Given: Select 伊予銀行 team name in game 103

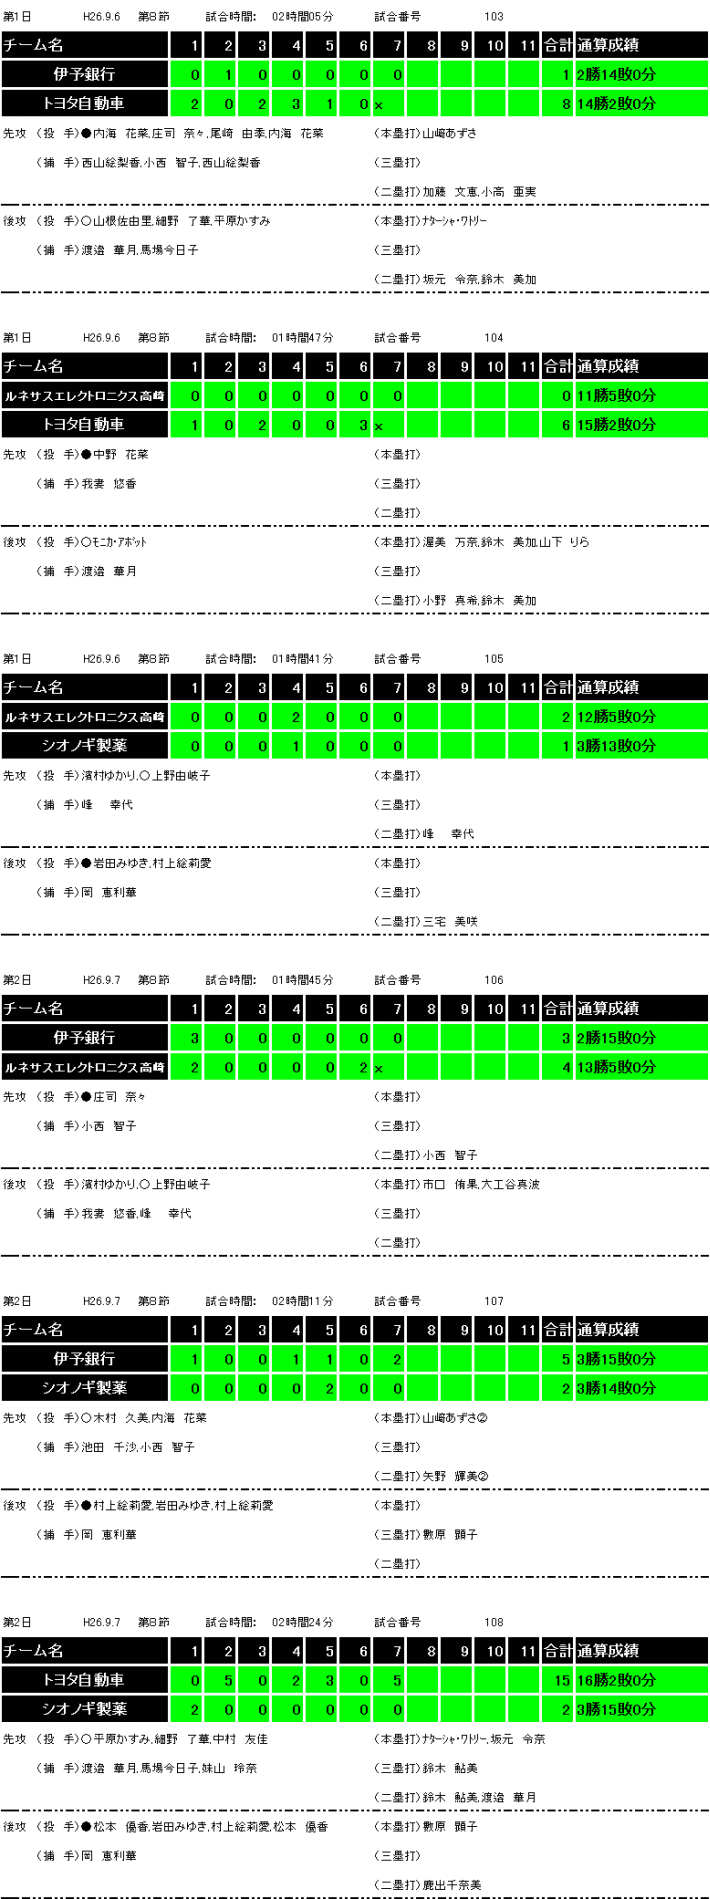Looking at the screenshot, I should coord(84,75).
